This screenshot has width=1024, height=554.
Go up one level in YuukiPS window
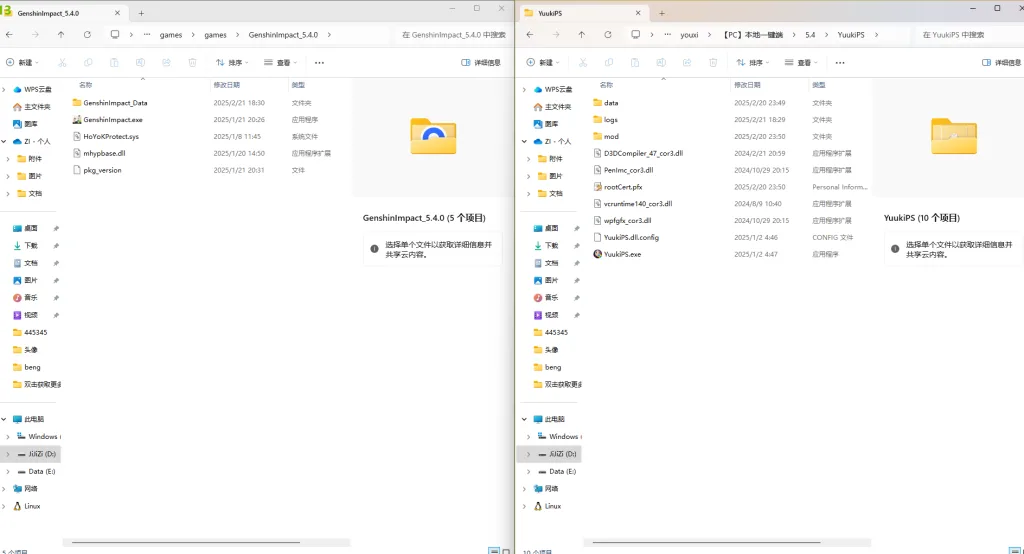click(x=581, y=35)
